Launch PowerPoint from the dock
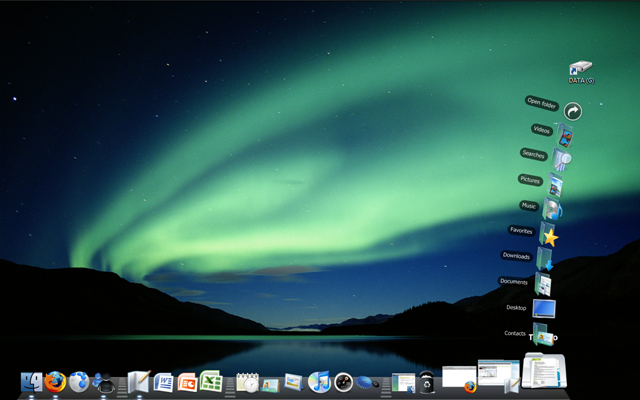 [187, 383]
